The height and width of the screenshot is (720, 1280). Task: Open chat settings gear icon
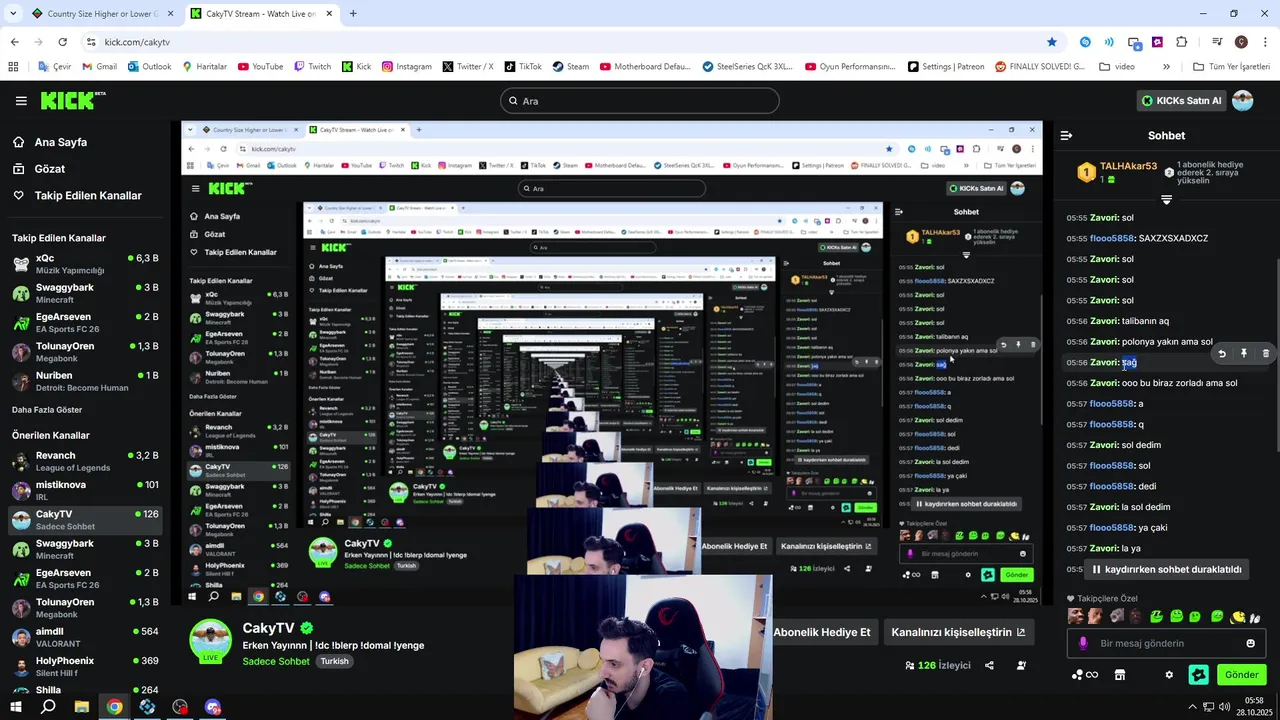[x=1169, y=675]
